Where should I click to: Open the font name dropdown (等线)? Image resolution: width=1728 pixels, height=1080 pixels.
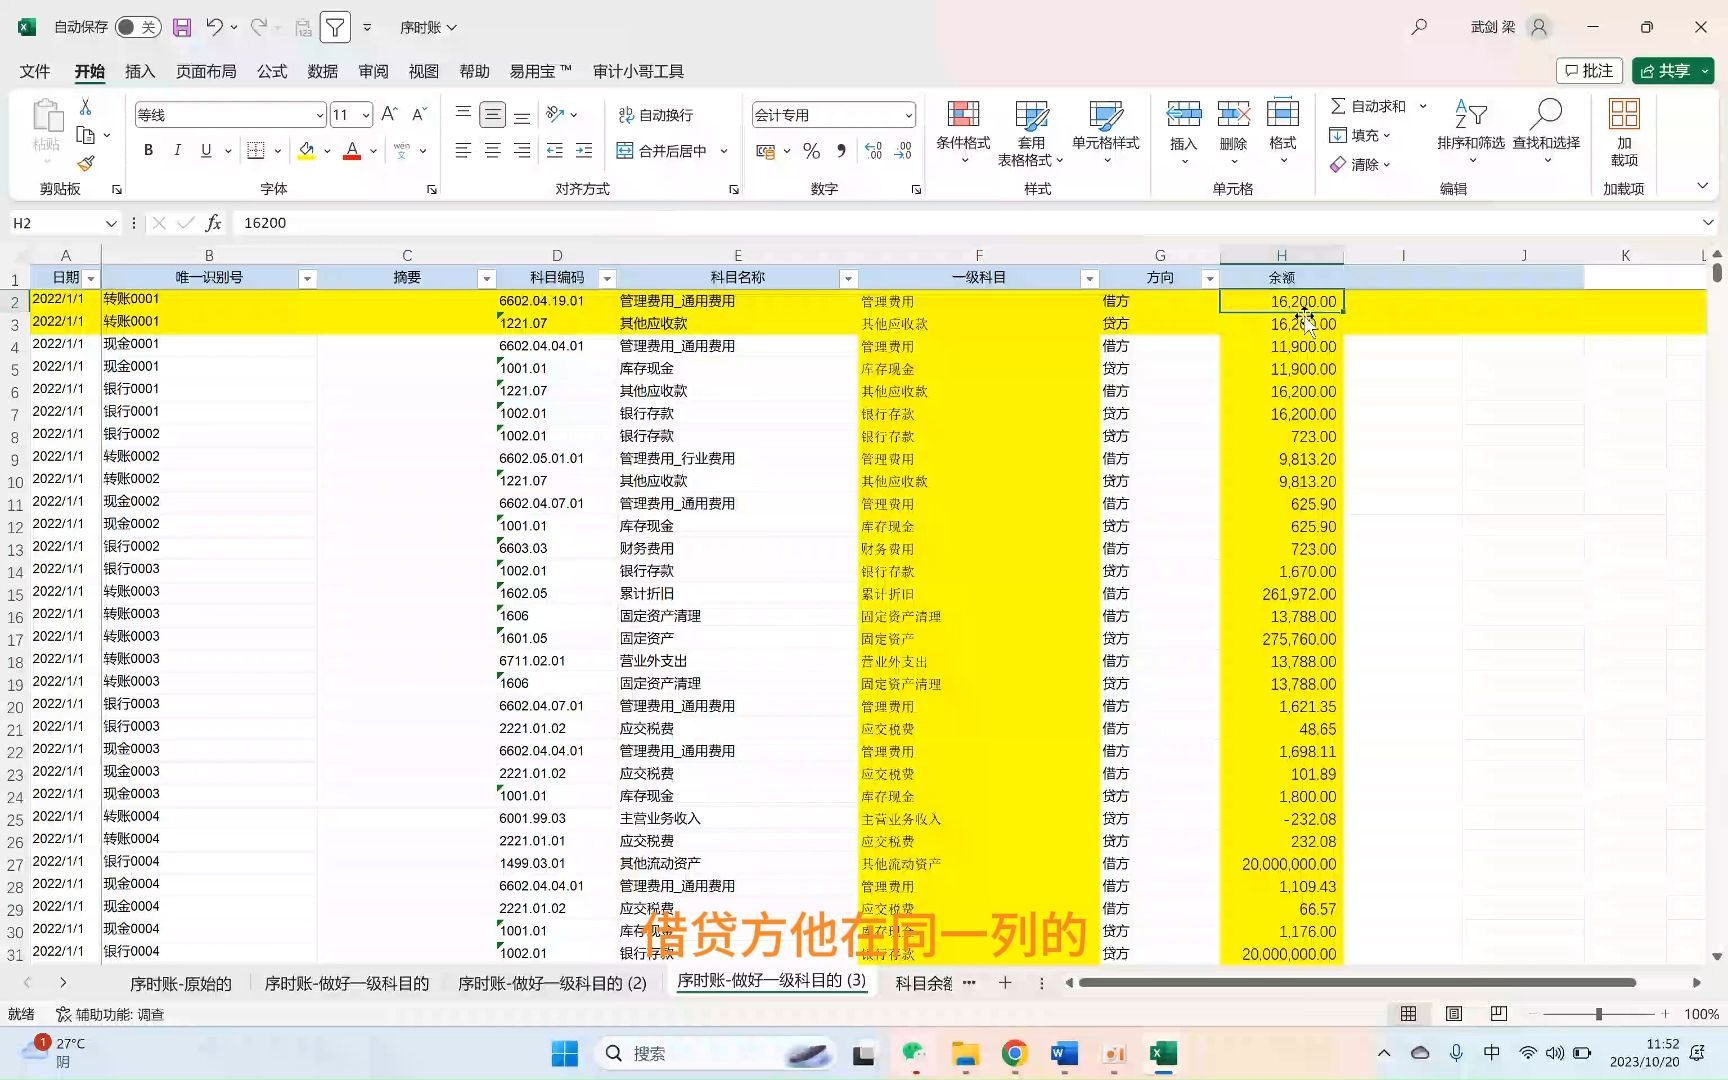(320, 115)
